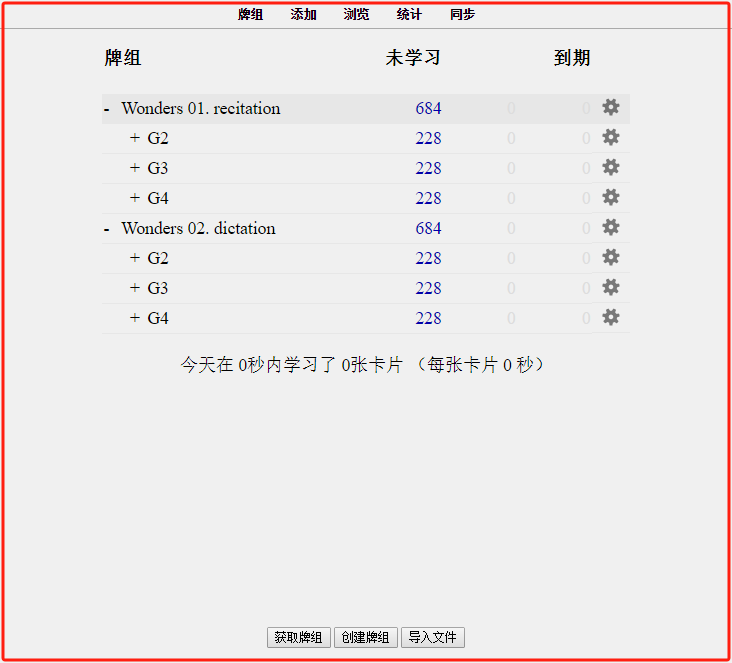Click the today's study summary text
The height and width of the screenshot is (663, 732).
click(x=363, y=365)
